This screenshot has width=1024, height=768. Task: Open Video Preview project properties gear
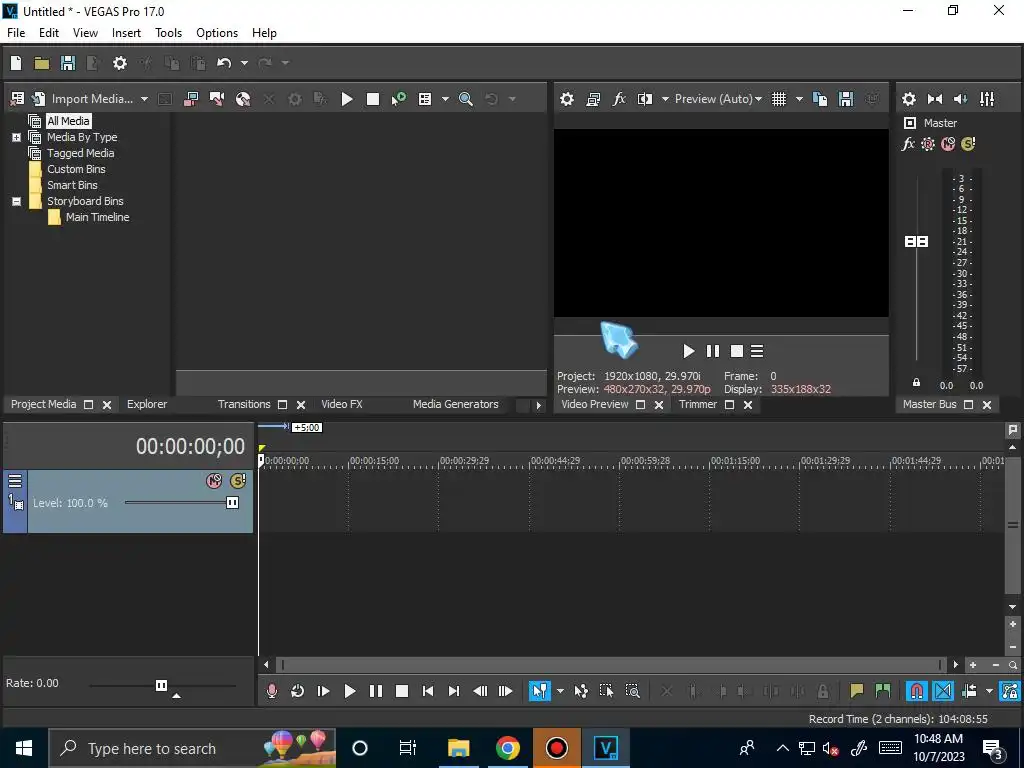coord(567,99)
